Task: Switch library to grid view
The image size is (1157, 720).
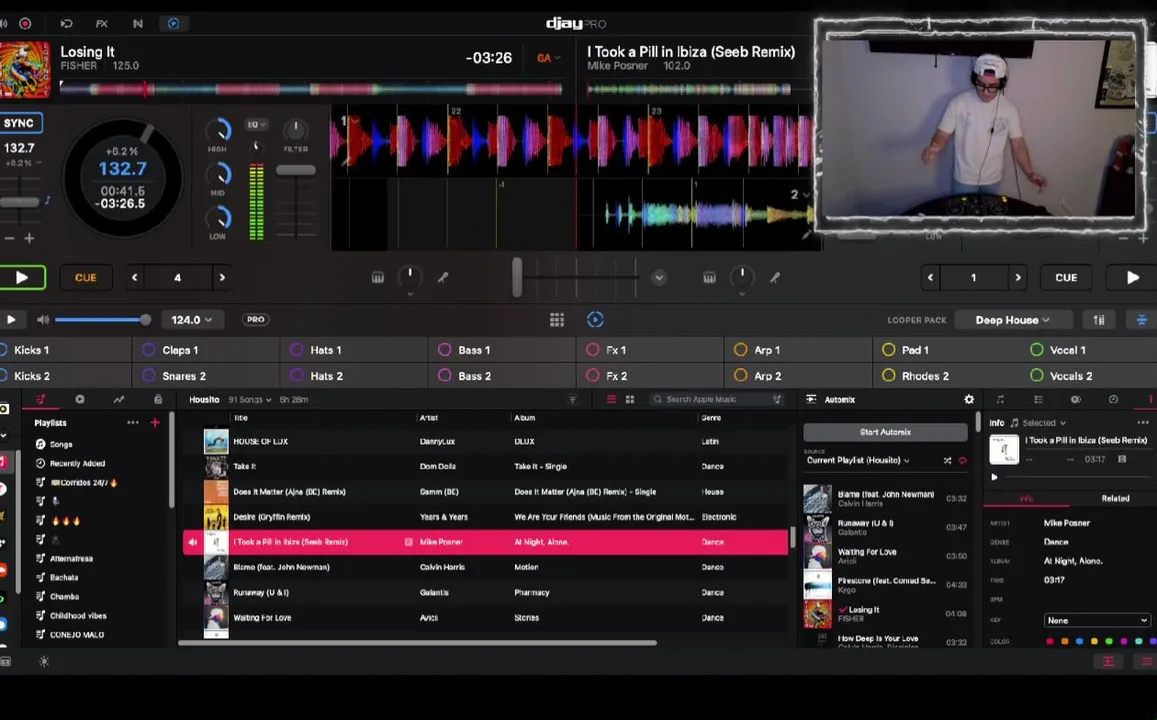Action: click(630, 399)
